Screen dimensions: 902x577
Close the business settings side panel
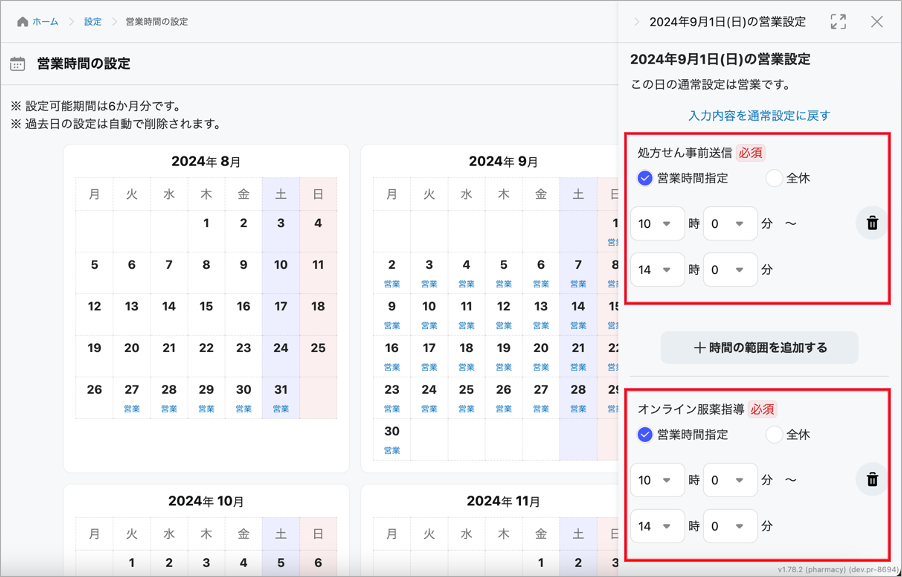877,21
